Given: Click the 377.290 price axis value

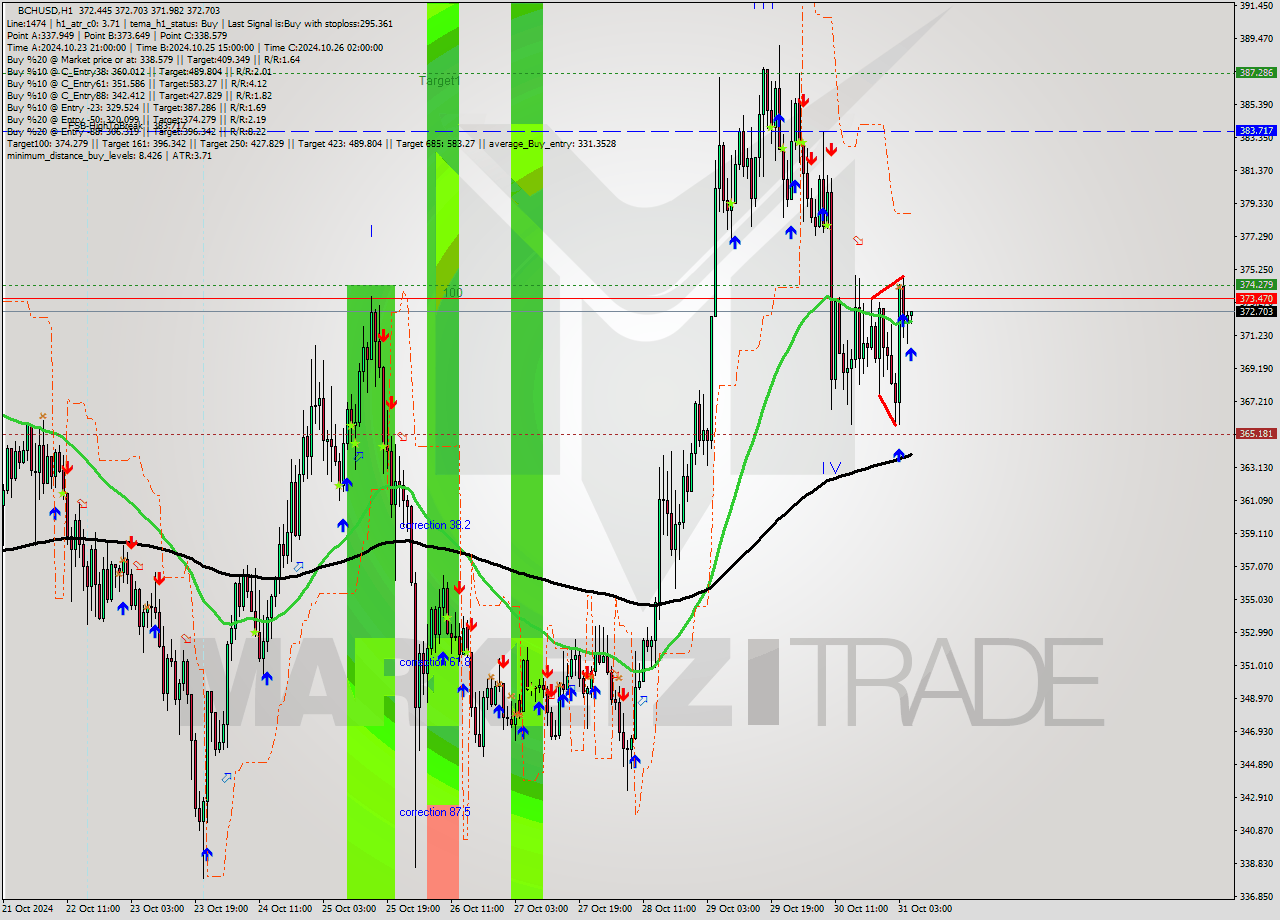Looking at the screenshot, I should point(1256,236).
